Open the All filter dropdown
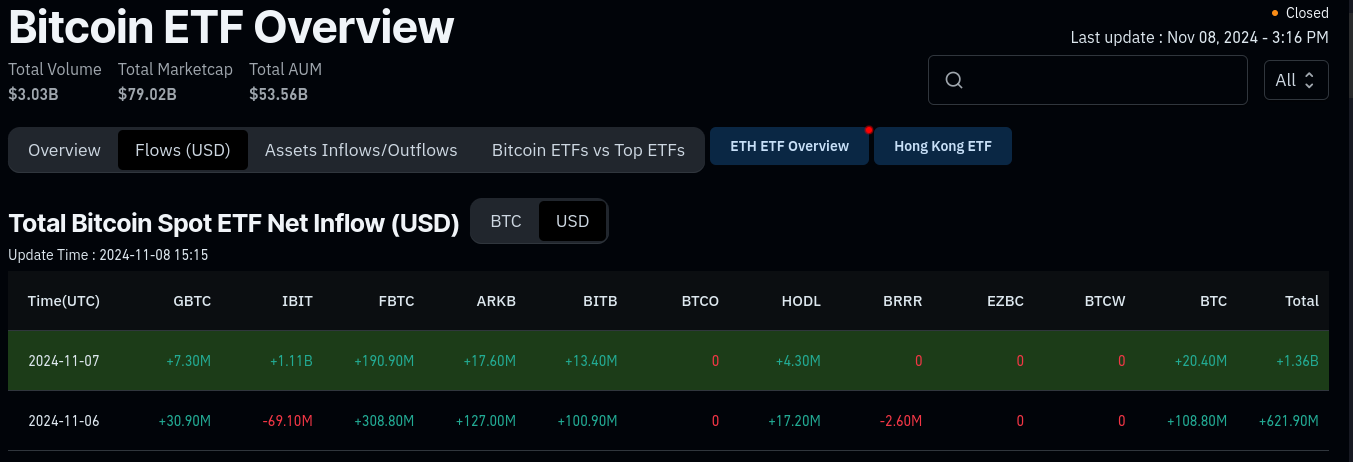The image size is (1353, 462). (1296, 80)
